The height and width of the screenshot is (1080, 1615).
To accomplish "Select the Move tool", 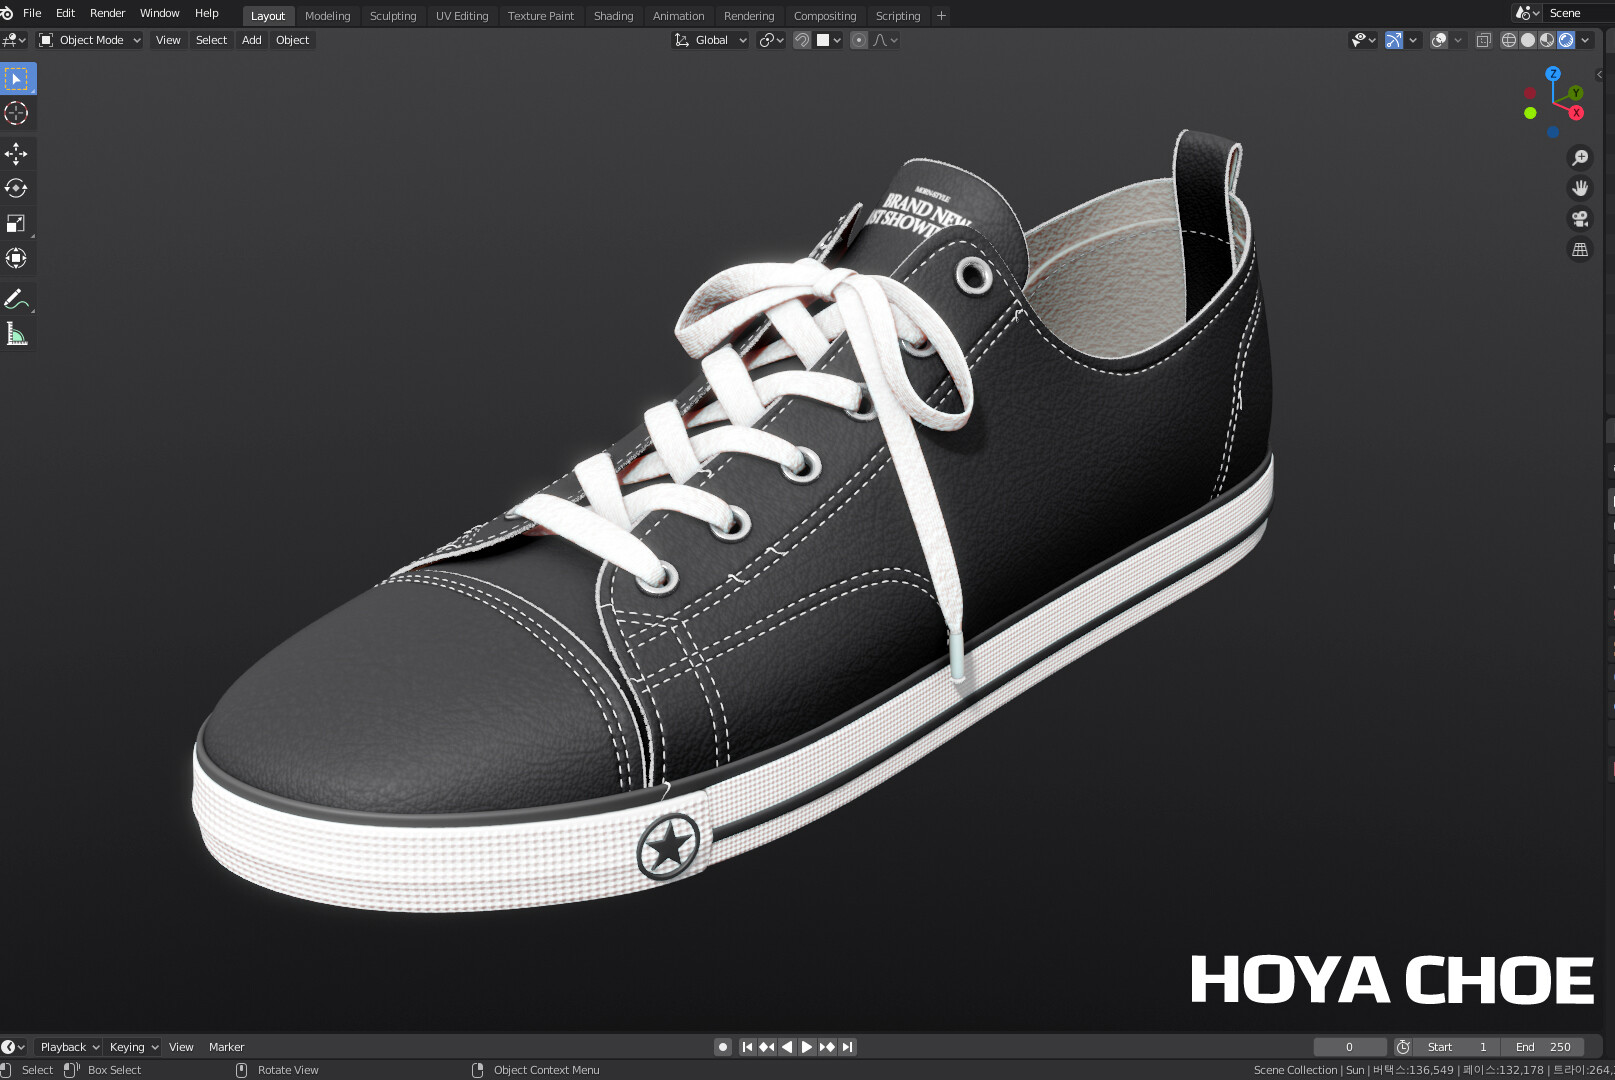I will pos(16,153).
